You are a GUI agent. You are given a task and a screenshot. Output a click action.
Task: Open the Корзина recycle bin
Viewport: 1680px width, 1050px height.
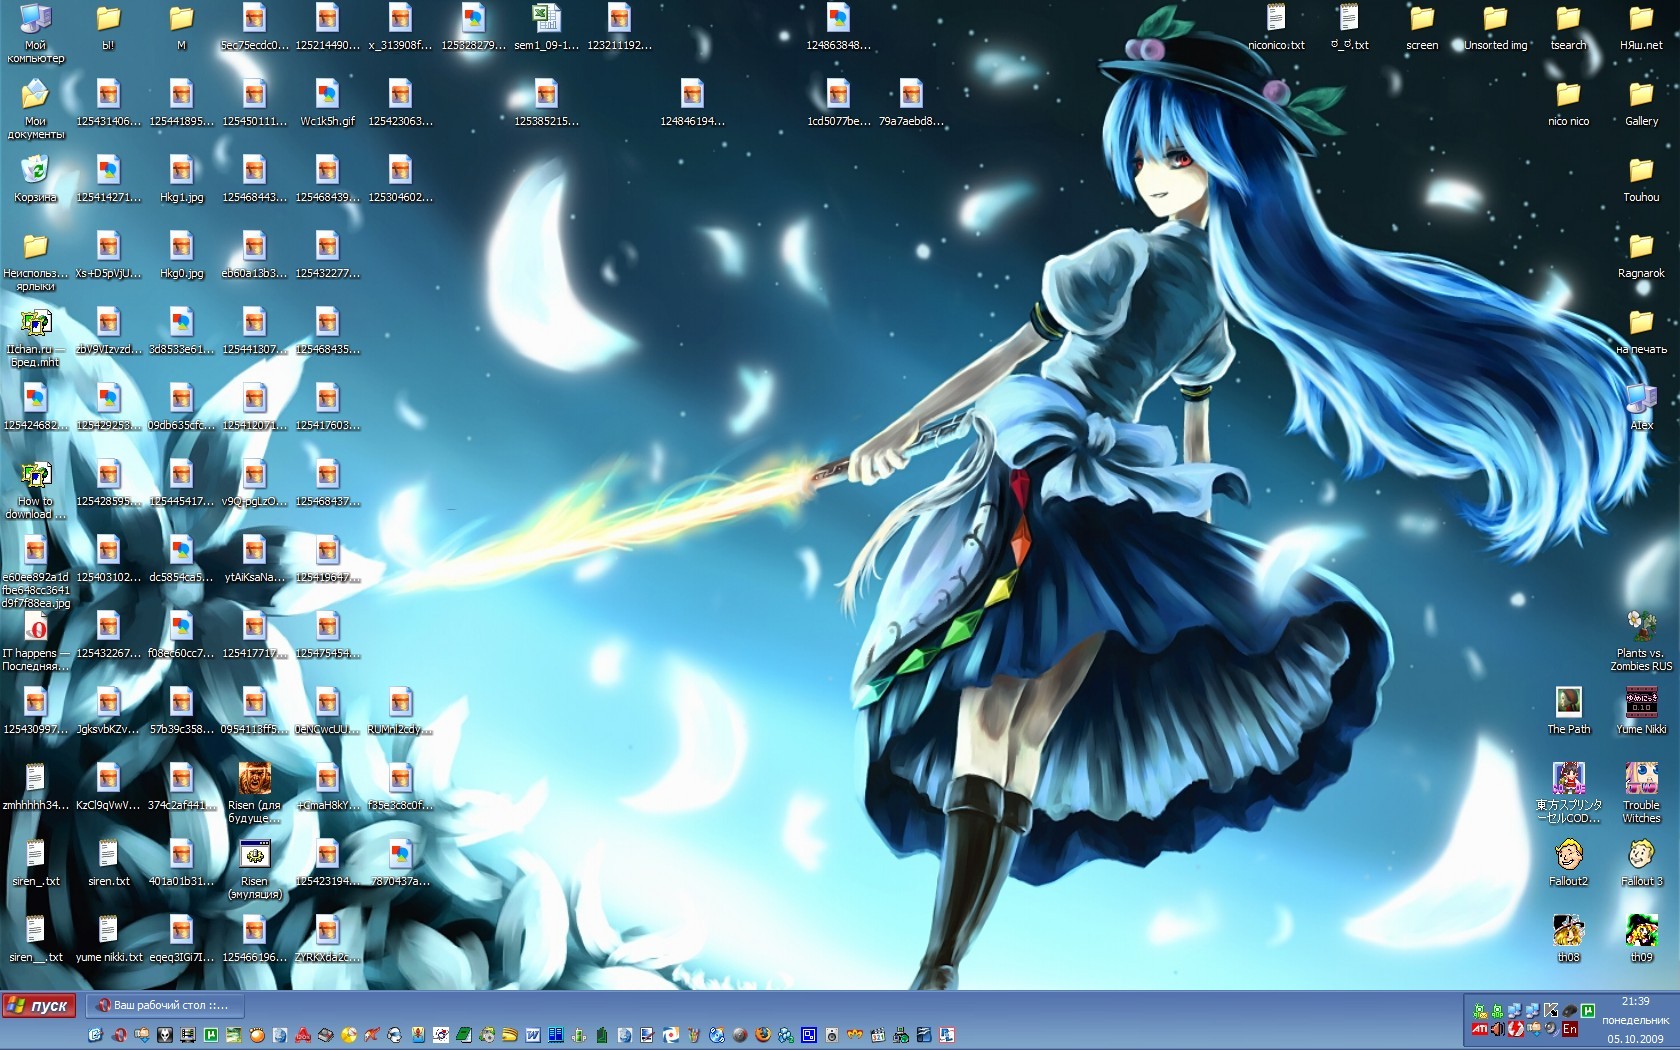click(x=36, y=178)
